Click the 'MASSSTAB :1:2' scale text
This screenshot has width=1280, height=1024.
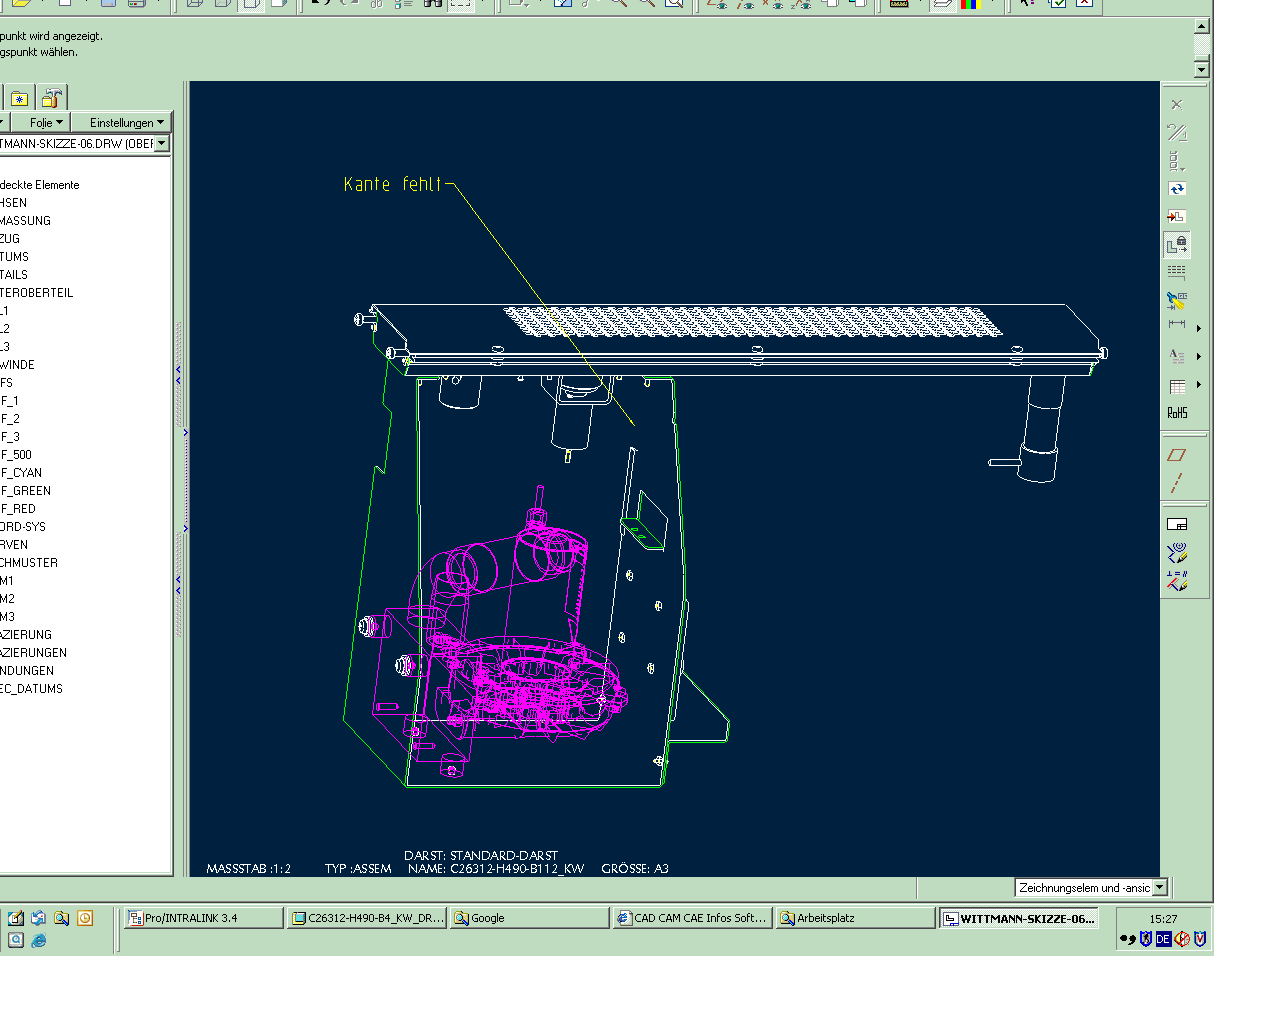point(248,869)
